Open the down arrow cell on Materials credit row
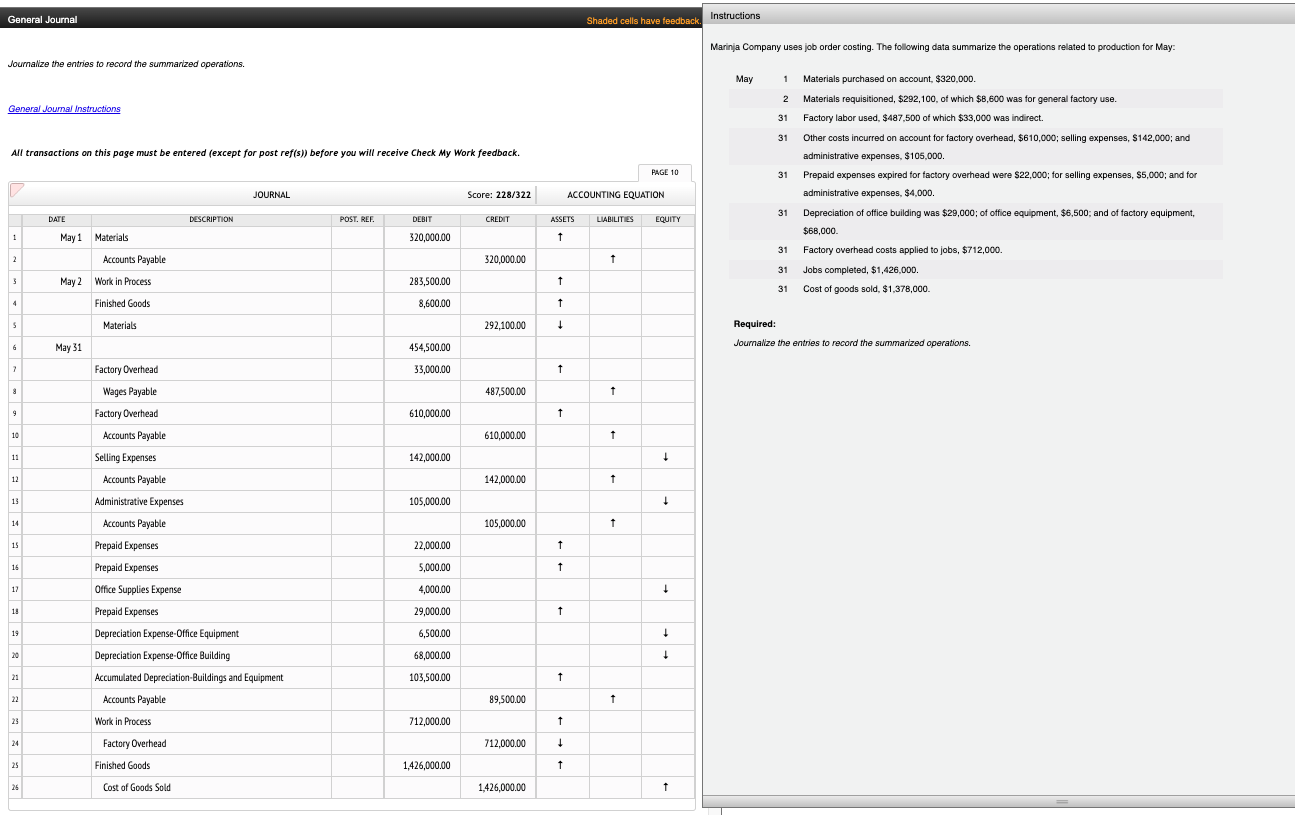 [561, 325]
